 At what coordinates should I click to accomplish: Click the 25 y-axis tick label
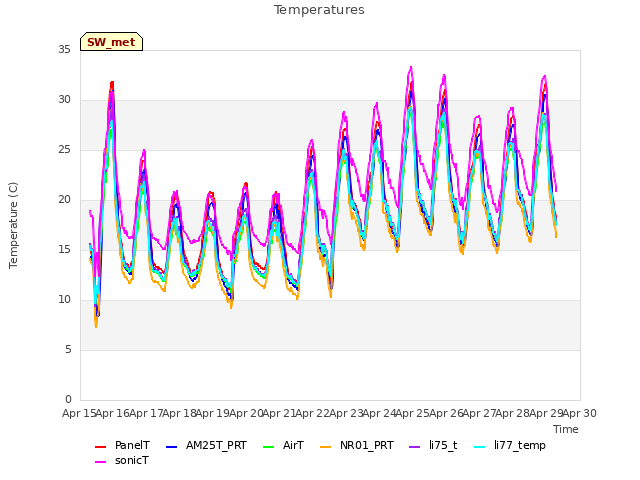tap(64, 149)
